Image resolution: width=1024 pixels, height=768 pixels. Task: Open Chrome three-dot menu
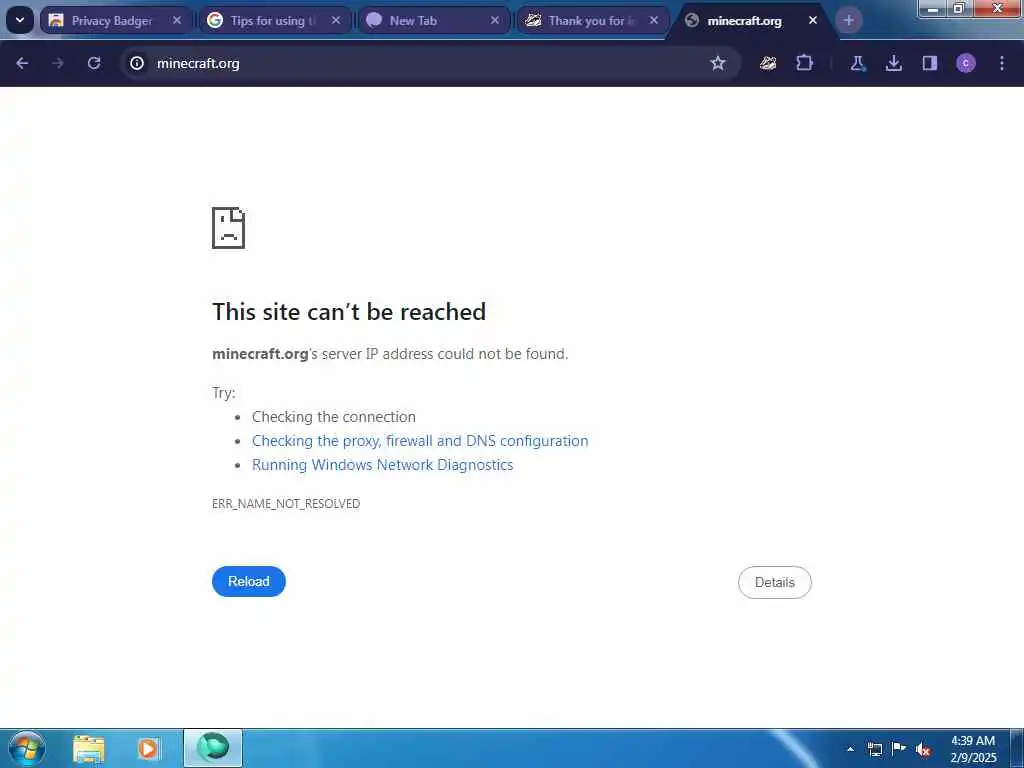pyautogui.click(x=1002, y=63)
